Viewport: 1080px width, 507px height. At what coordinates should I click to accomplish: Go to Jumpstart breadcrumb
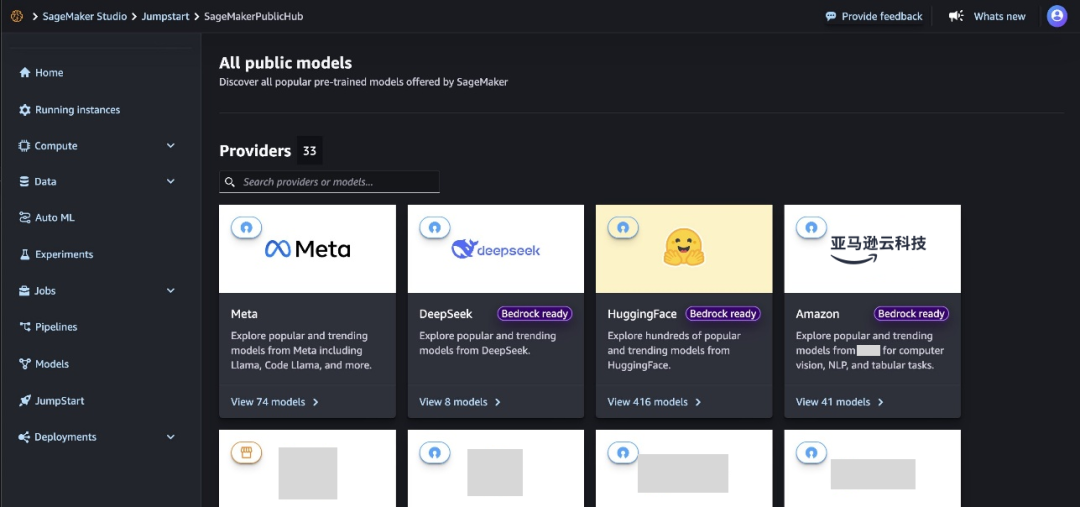pos(165,16)
